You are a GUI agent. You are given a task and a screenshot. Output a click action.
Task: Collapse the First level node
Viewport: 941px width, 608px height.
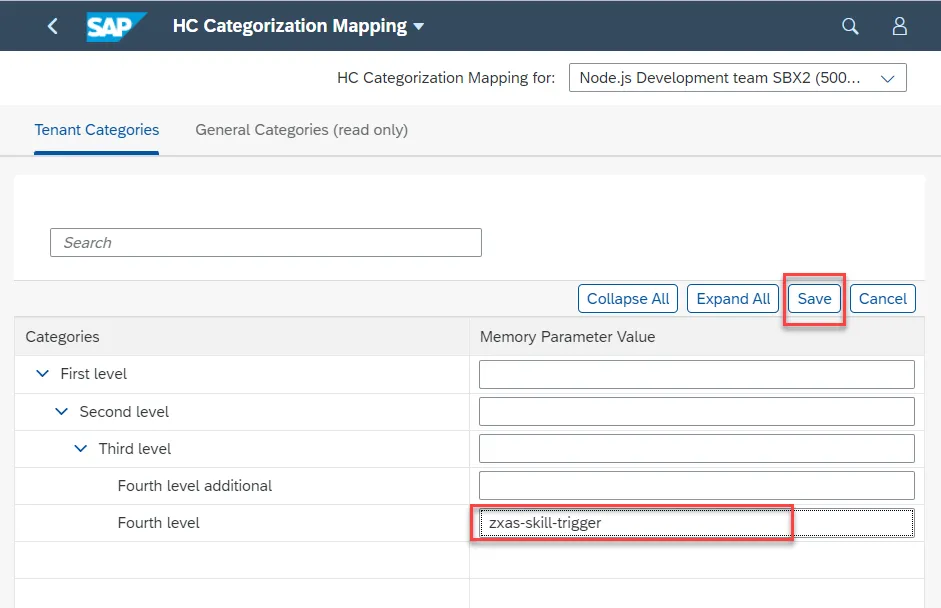pyautogui.click(x=43, y=373)
